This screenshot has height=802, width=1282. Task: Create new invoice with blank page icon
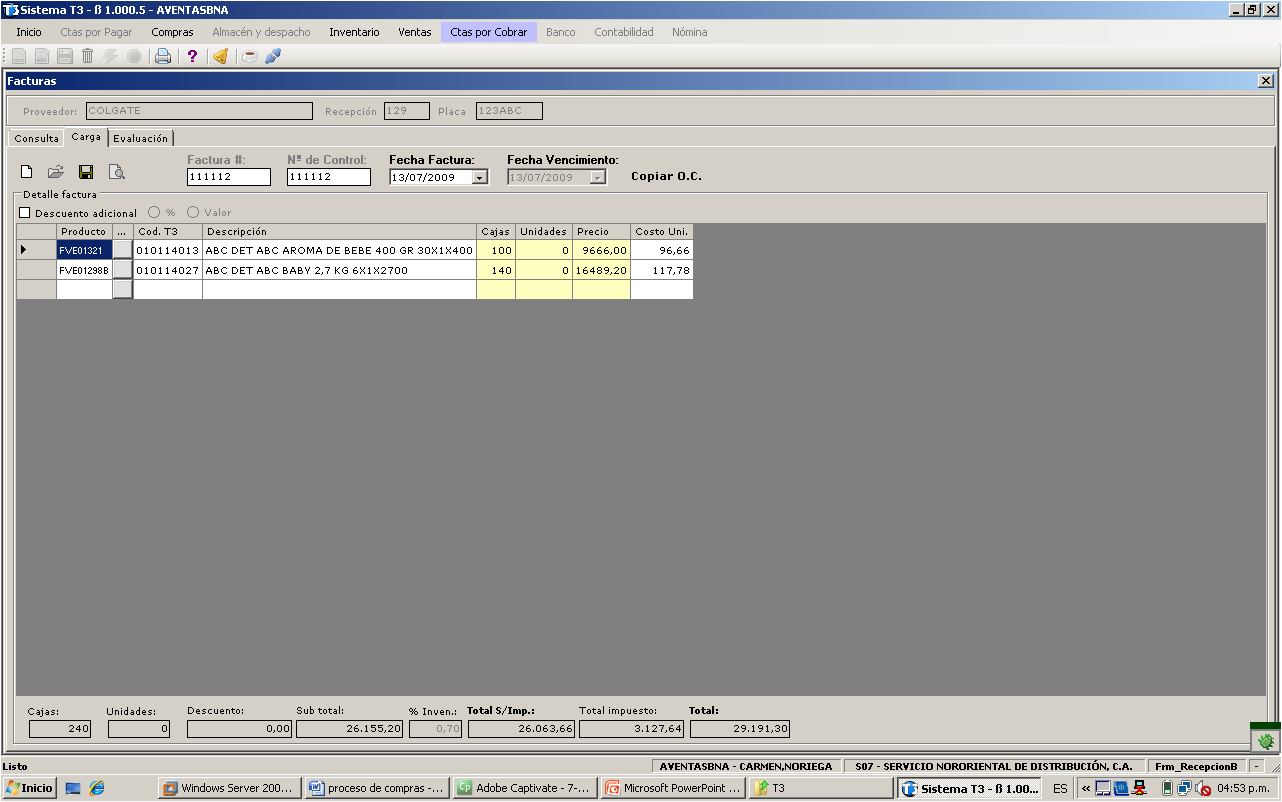27,172
